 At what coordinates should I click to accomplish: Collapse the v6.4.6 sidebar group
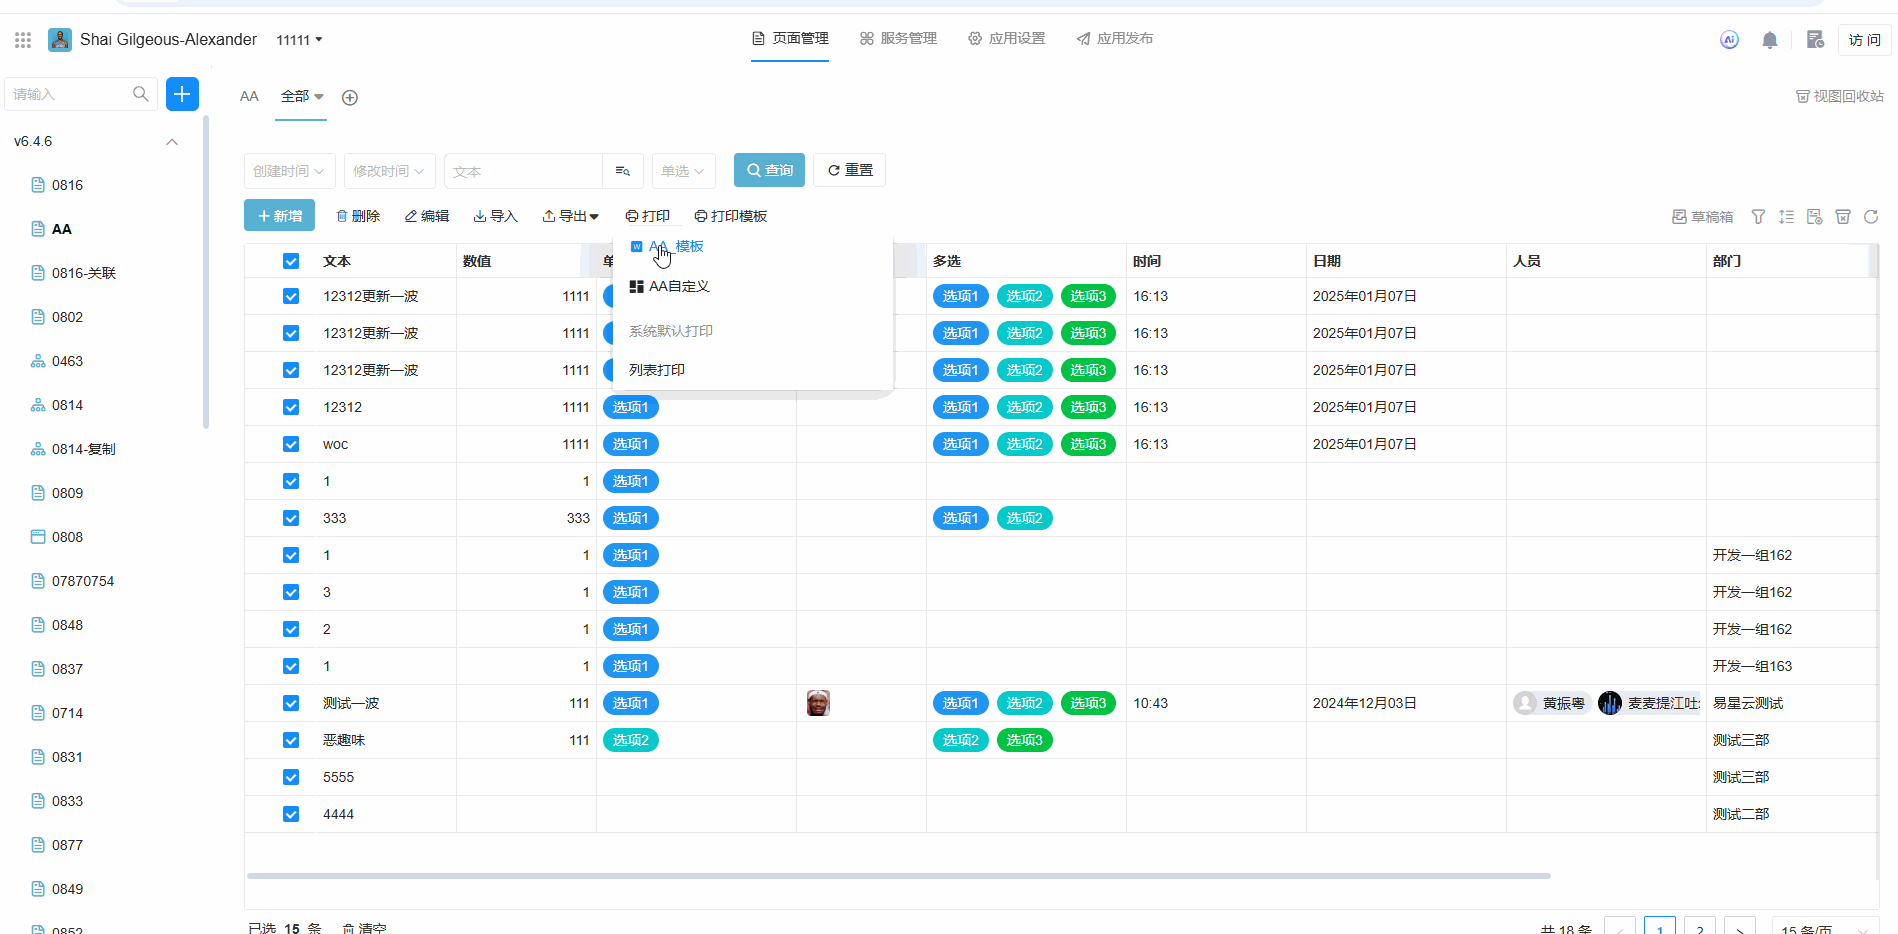172,142
